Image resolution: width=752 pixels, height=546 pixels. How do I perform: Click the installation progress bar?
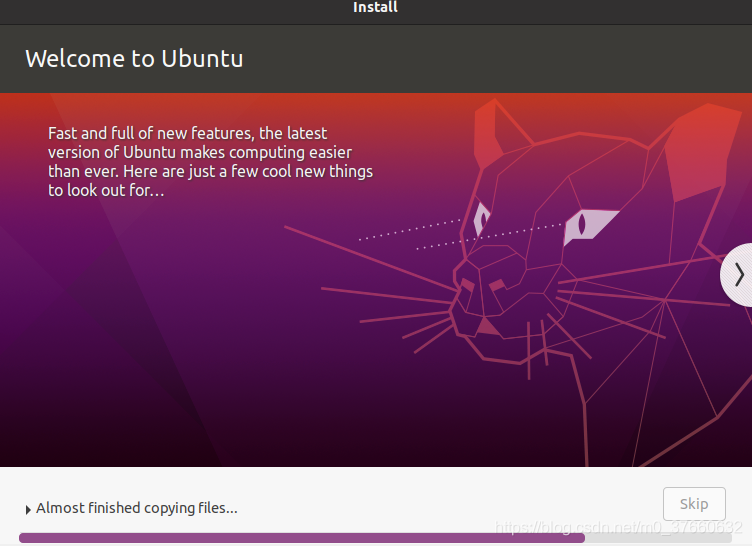tap(376, 538)
